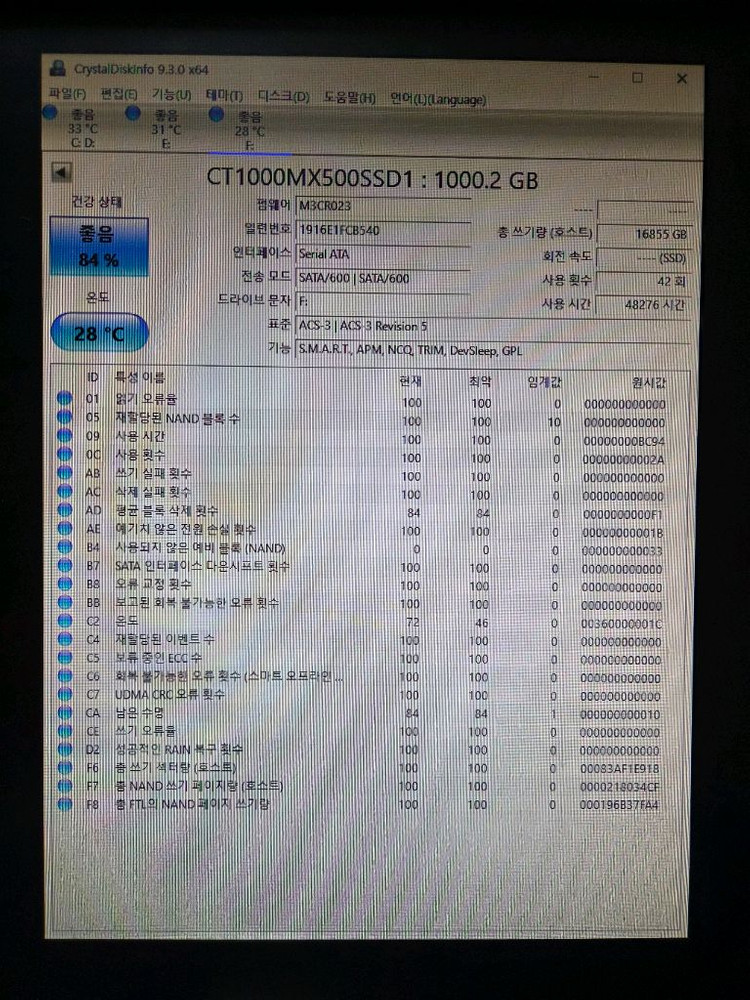Click status icon for CE 쓰기 오류율
Image resolution: width=750 pixels, height=1000 pixels.
(65, 731)
